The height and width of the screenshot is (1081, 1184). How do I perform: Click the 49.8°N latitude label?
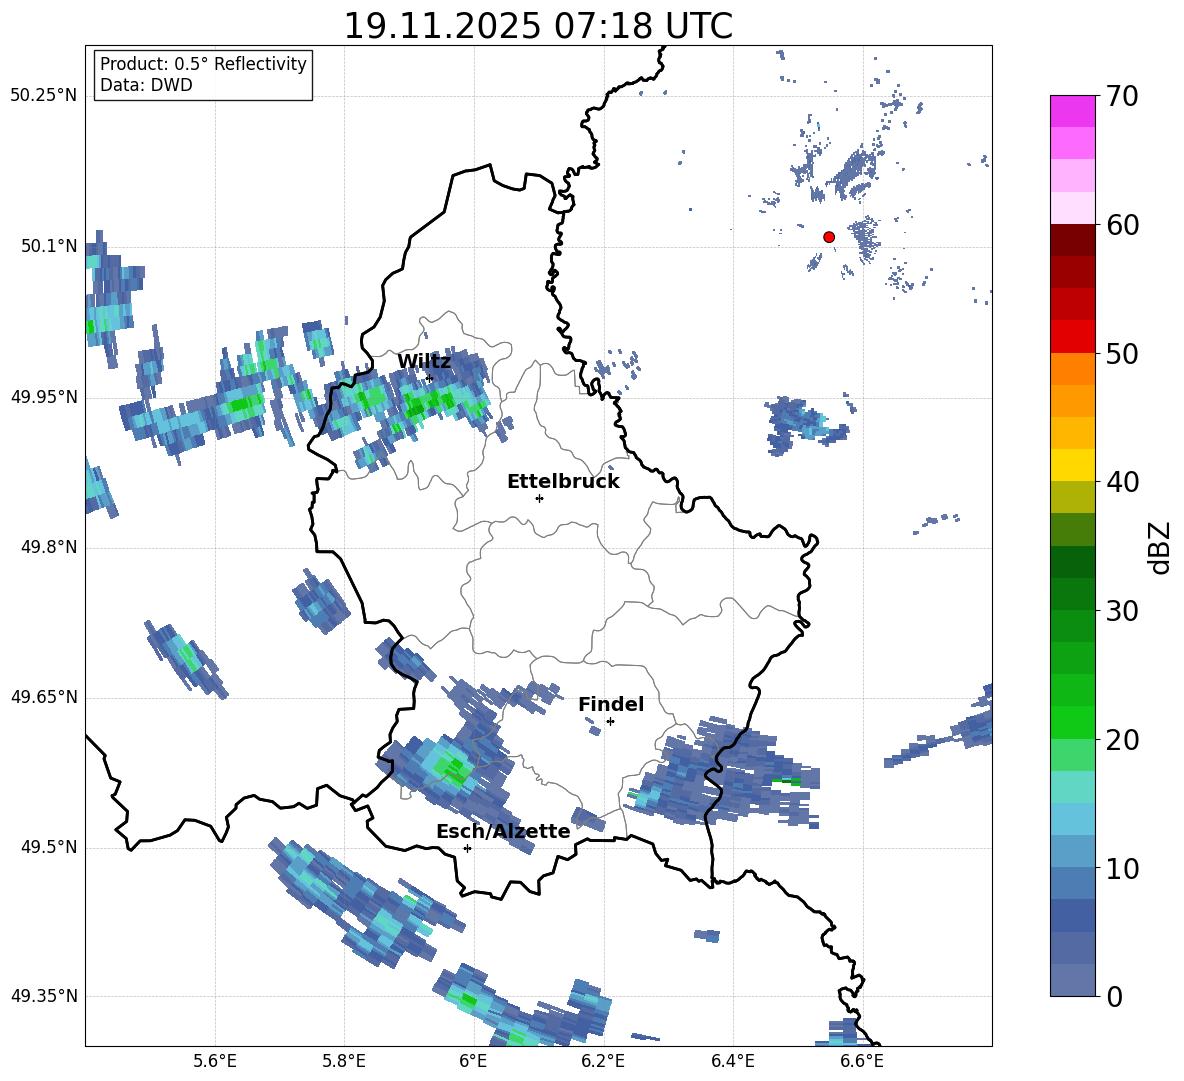(48, 547)
